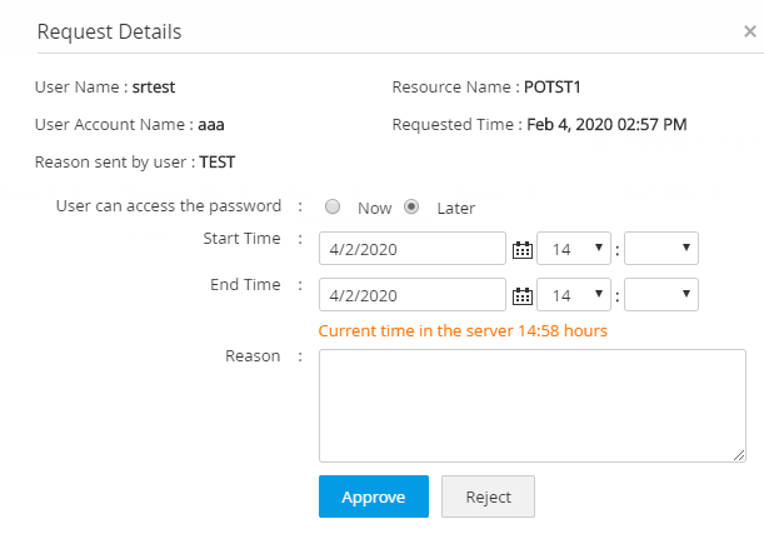Click the "Now" option label text
764x539 pixels.
[375, 208]
